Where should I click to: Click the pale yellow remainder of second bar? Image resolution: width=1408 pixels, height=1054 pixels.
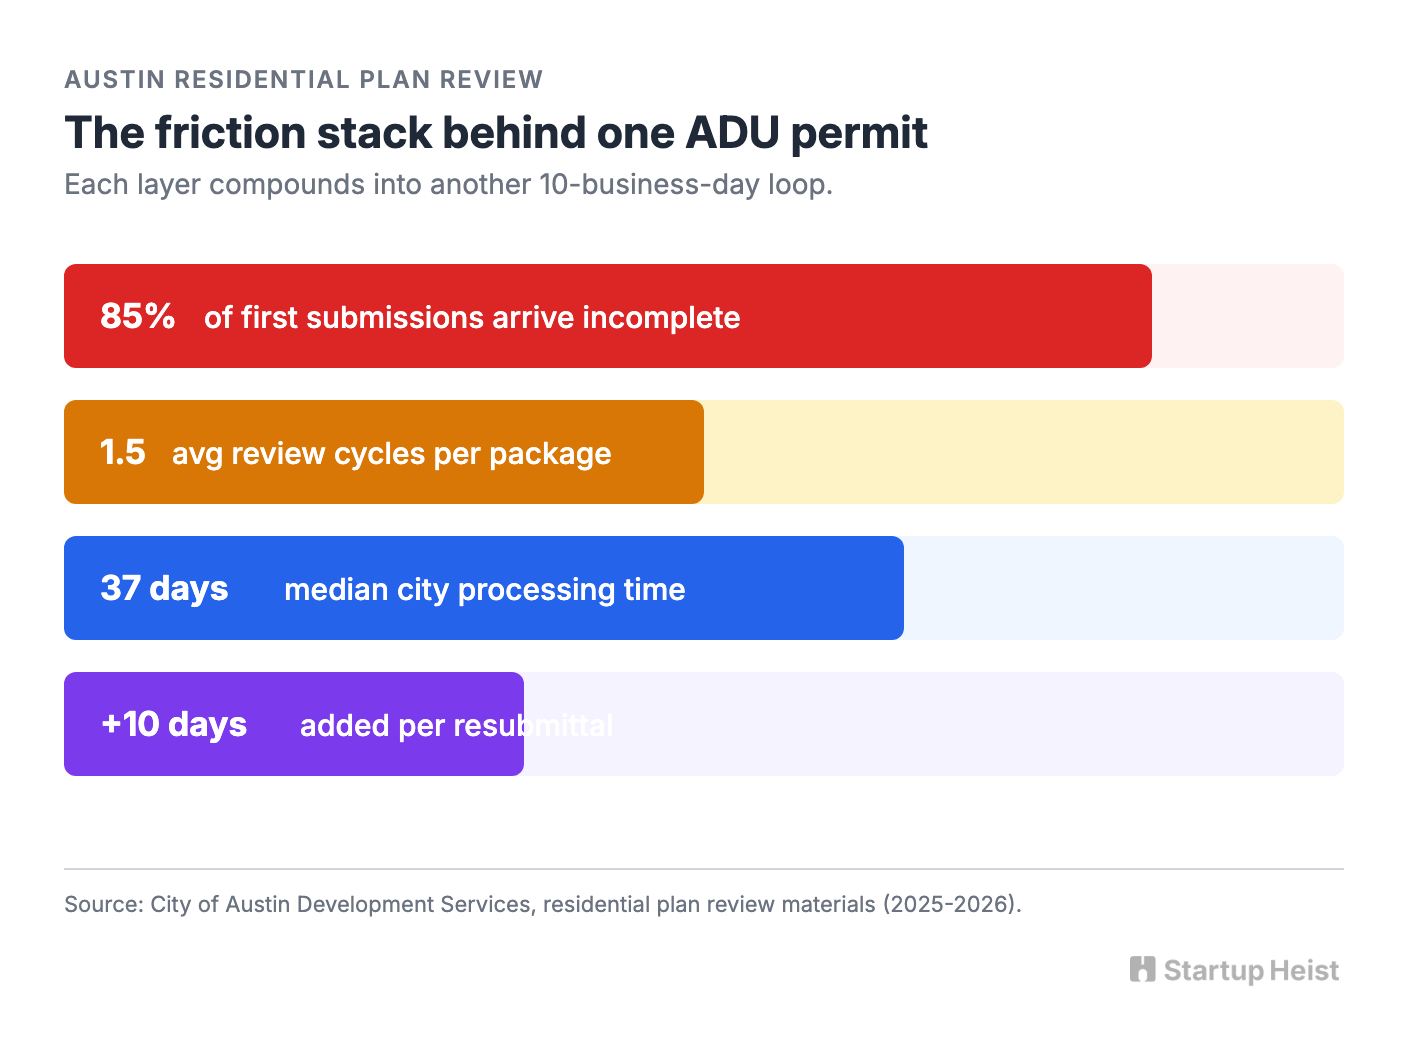click(1024, 452)
